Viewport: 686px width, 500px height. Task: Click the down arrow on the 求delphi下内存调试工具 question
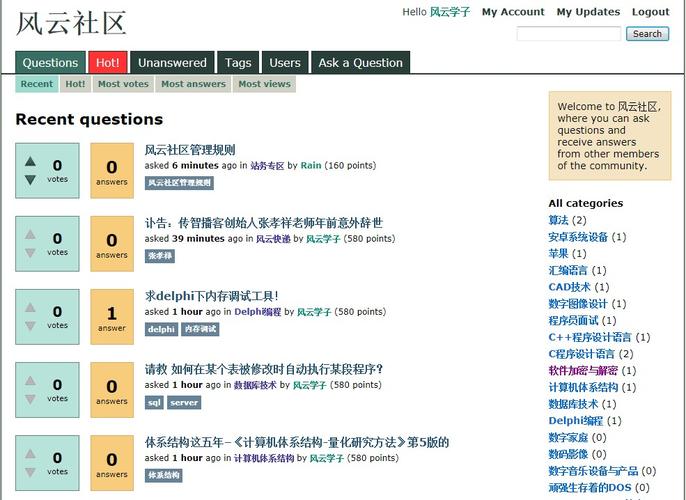tap(30, 326)
